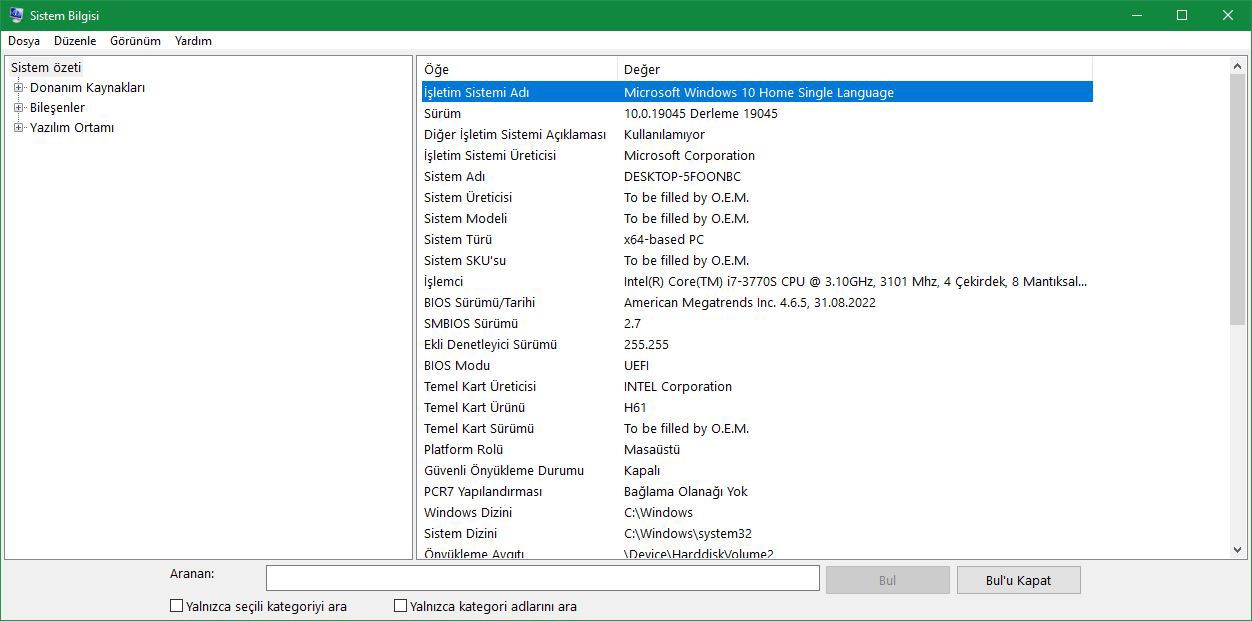The width and height of the screenshot is (1252, 621).
Task: Select the İşlemci row label
Action: [x=443, y=281]
